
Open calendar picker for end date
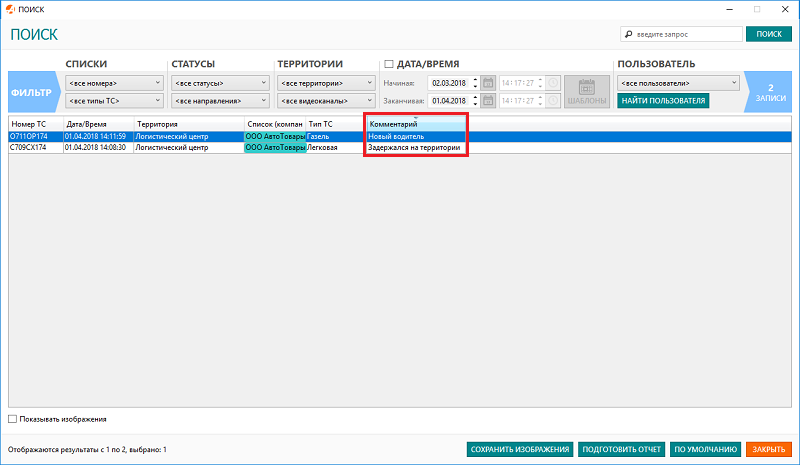tap(488, 101)
